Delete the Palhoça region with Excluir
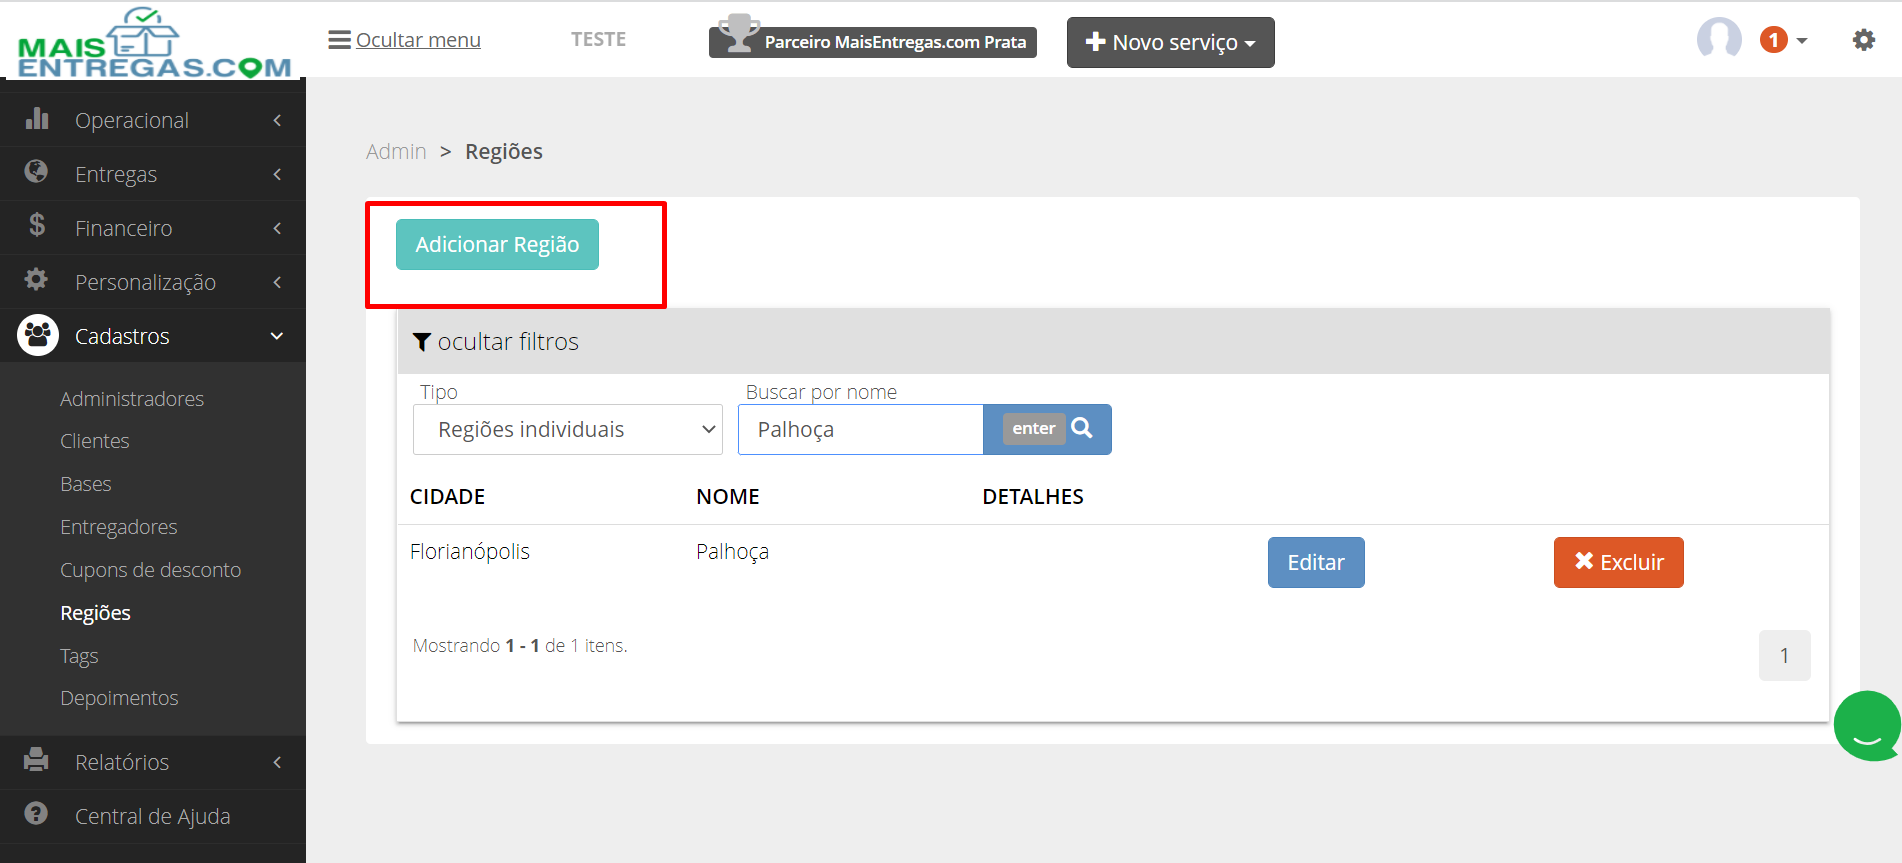 click(x=1619, y=562)
